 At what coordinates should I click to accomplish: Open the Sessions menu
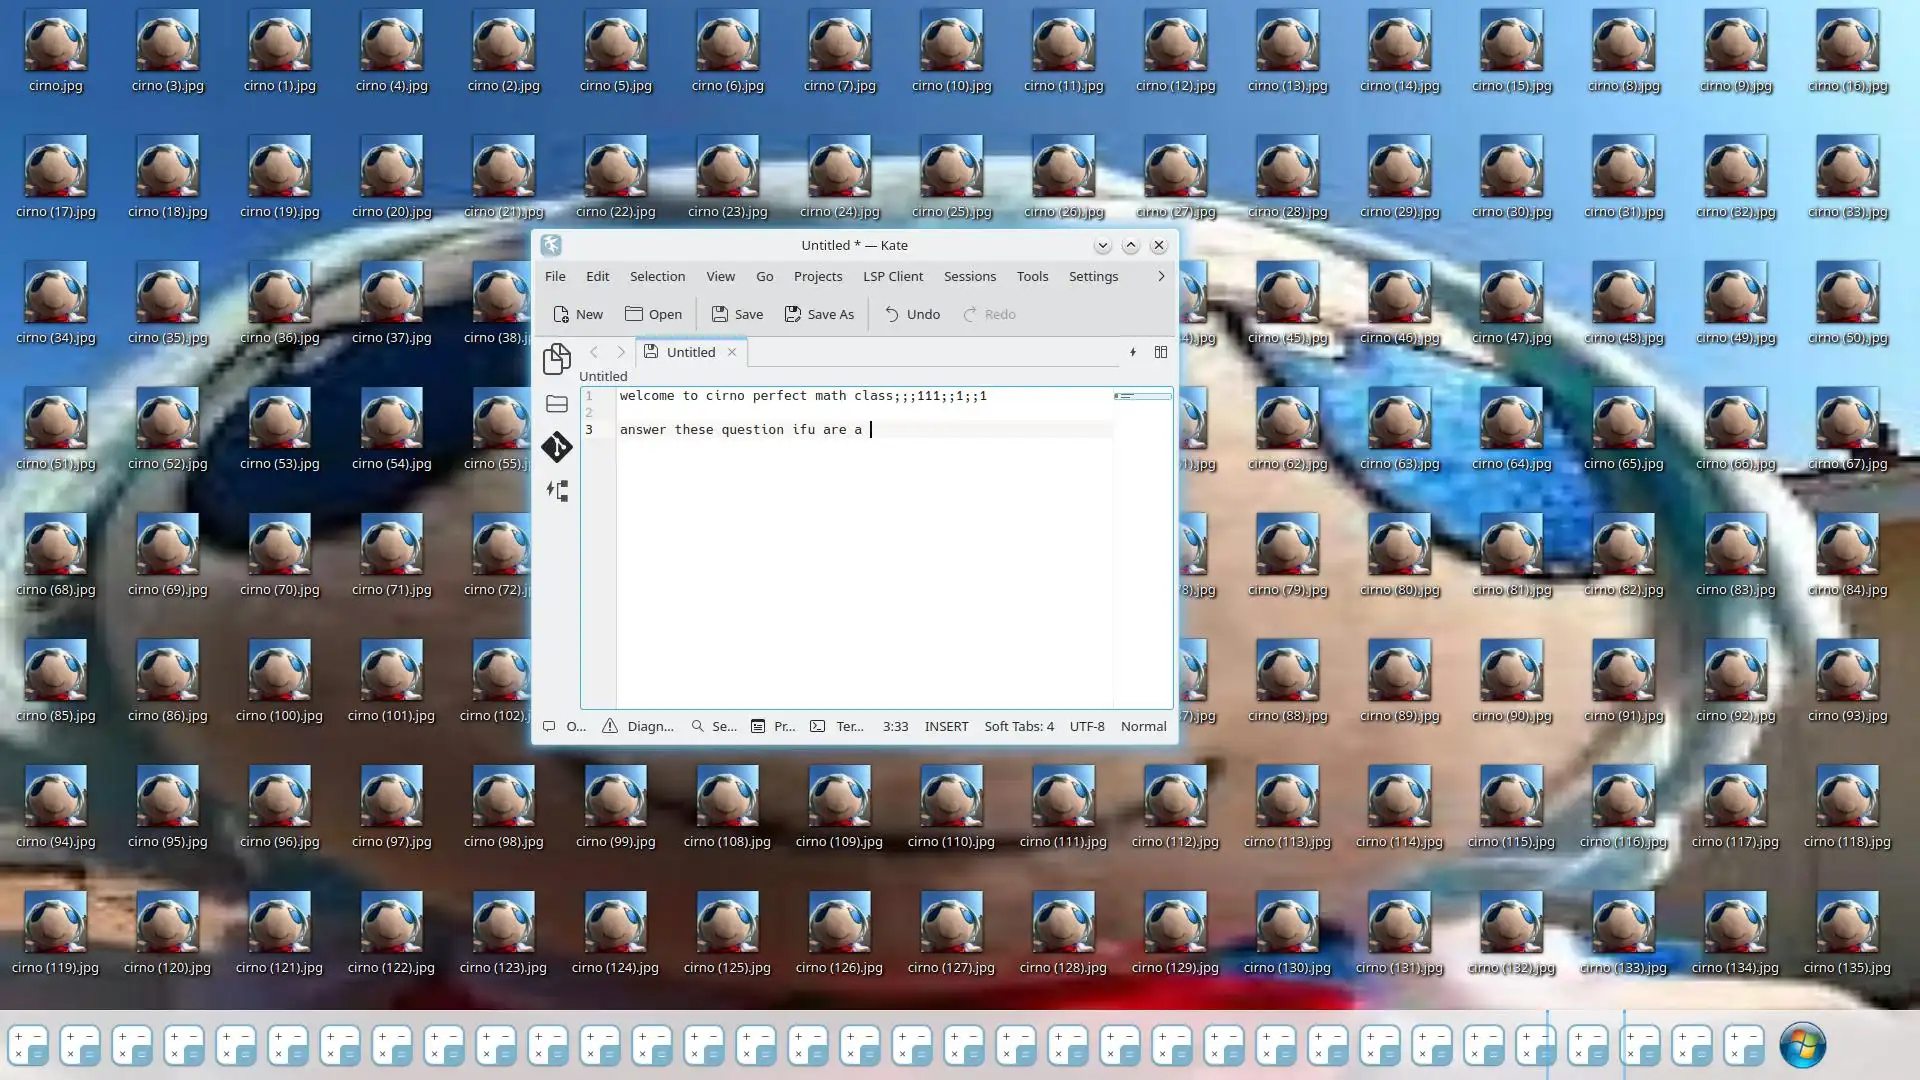[x=969, y=276]
